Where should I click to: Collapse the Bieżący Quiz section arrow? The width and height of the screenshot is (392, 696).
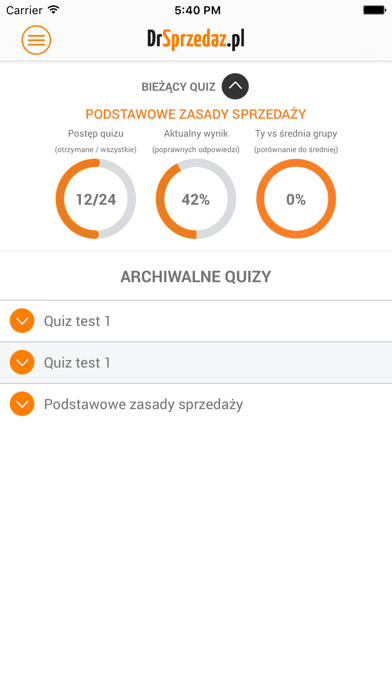pos(235,86)
